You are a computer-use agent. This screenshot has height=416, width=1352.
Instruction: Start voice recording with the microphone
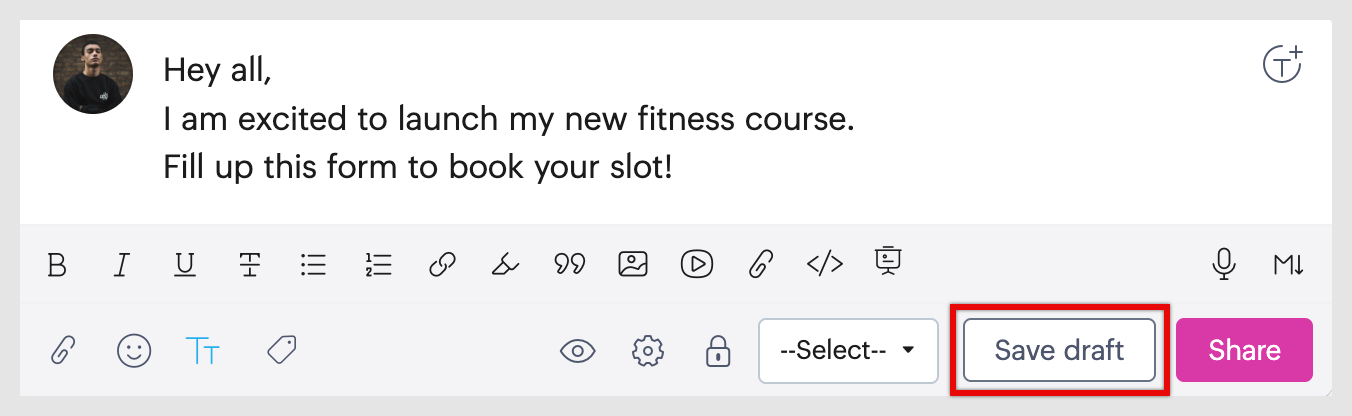coord(1224,264)
